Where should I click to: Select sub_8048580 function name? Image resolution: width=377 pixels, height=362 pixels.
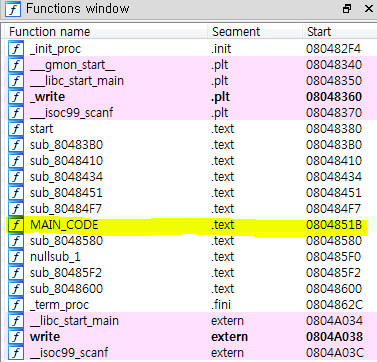(66, 241)
